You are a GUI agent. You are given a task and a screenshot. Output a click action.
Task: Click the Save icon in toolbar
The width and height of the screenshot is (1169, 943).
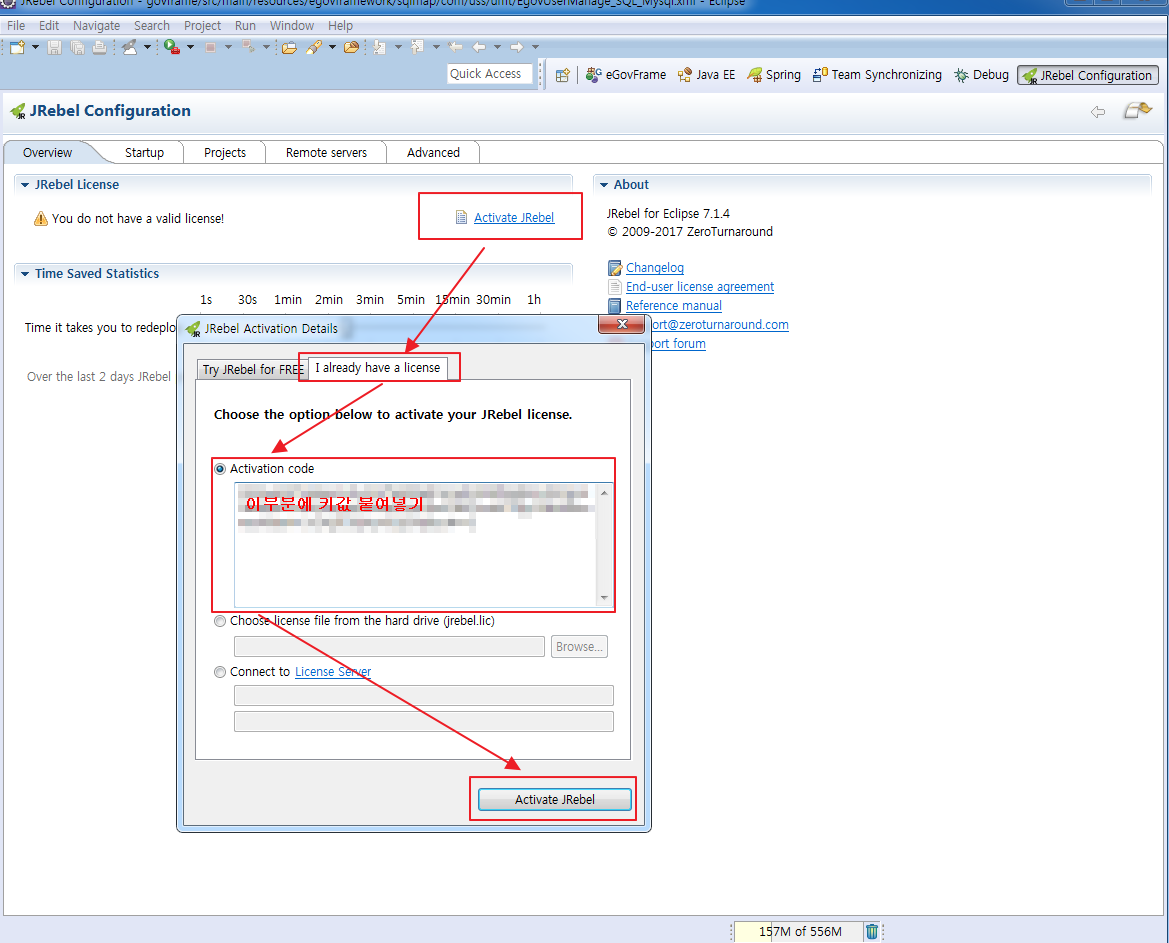[54, 47]
